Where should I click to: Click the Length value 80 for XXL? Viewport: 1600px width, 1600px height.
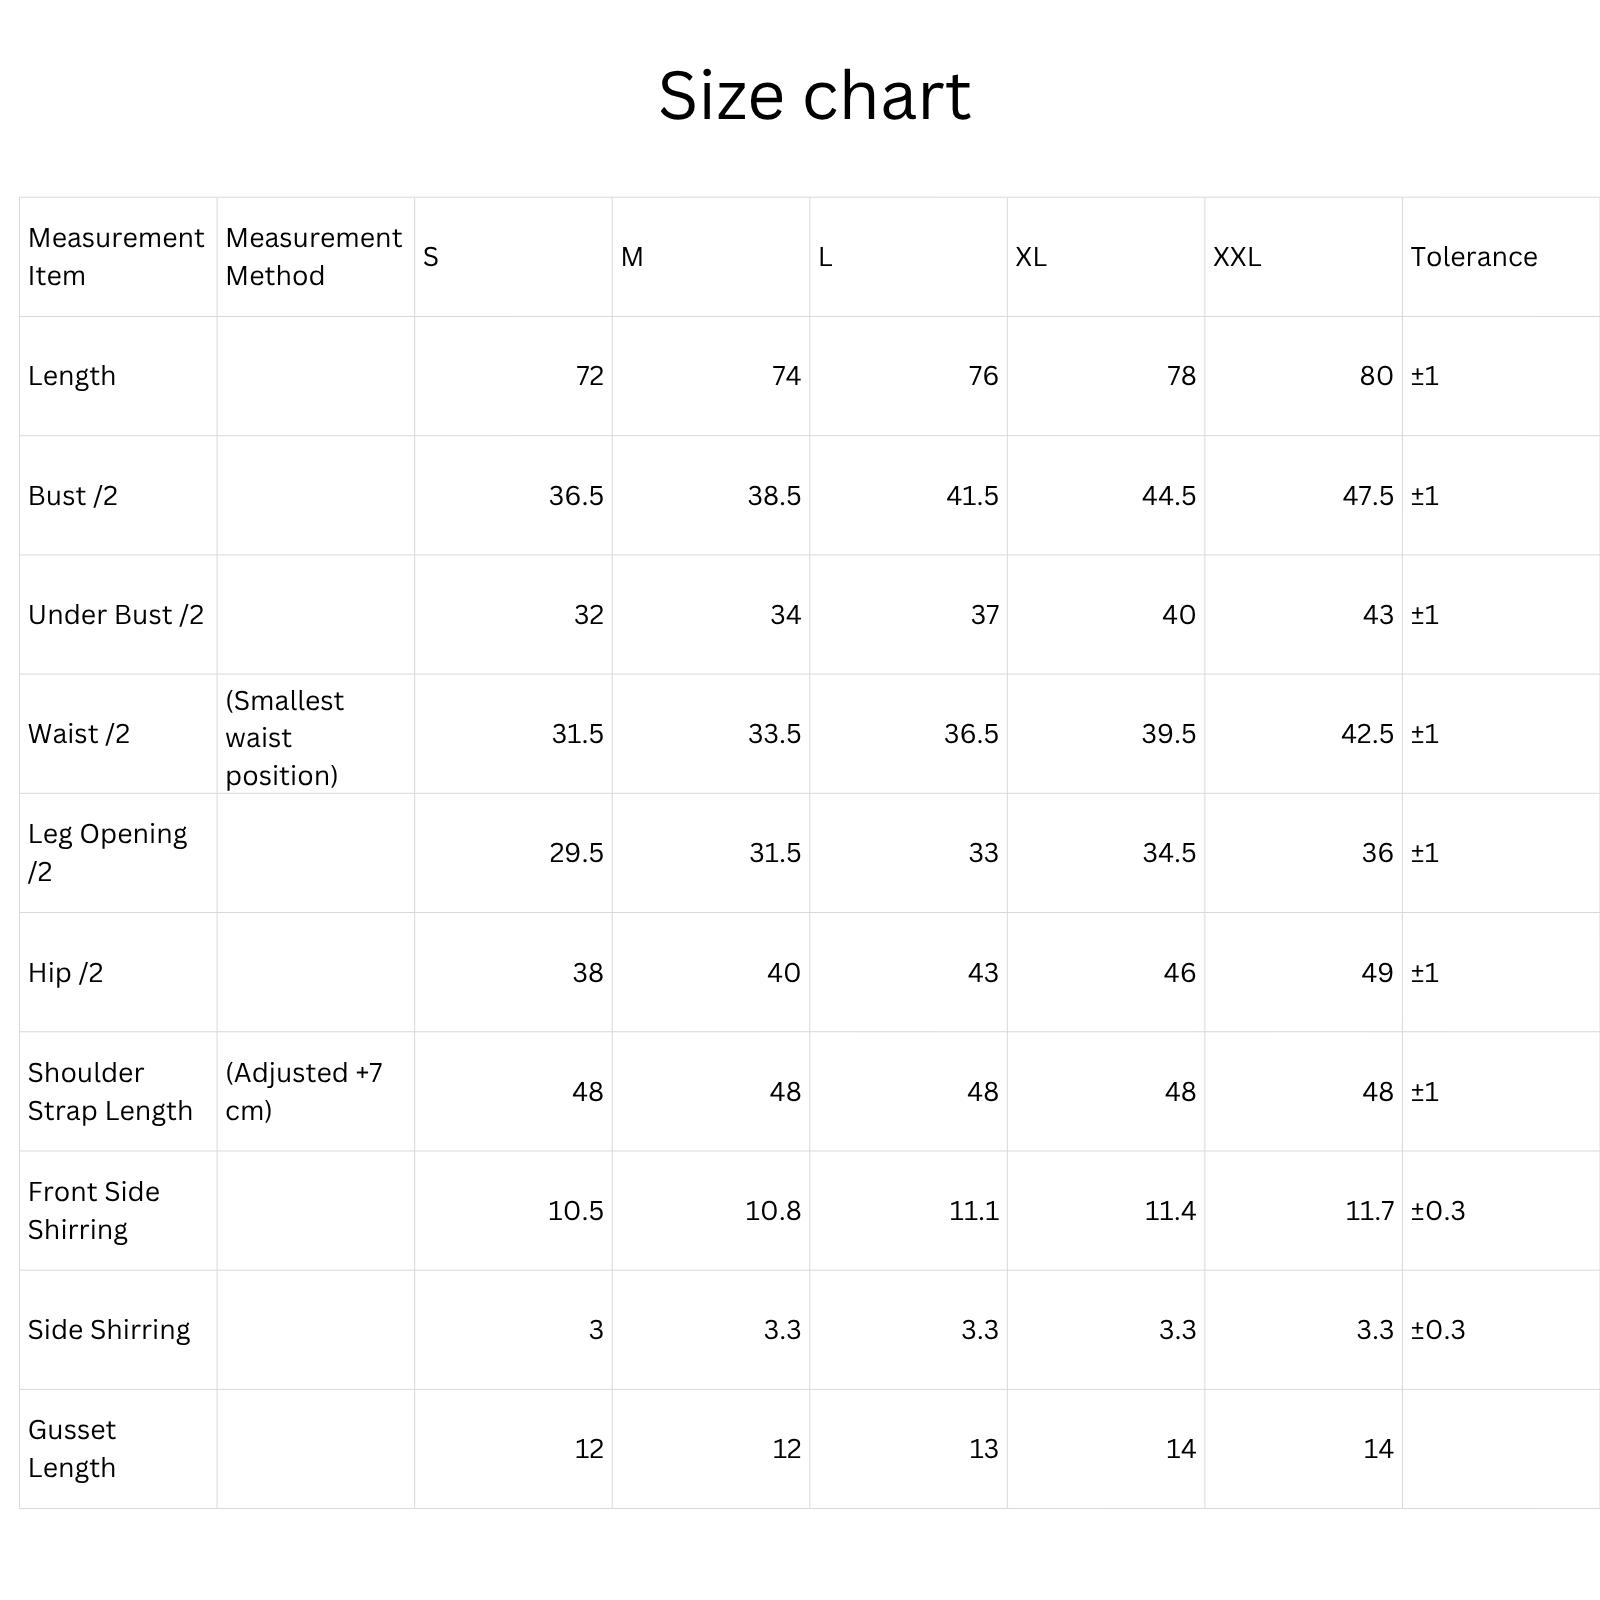tap(1376, 376)
